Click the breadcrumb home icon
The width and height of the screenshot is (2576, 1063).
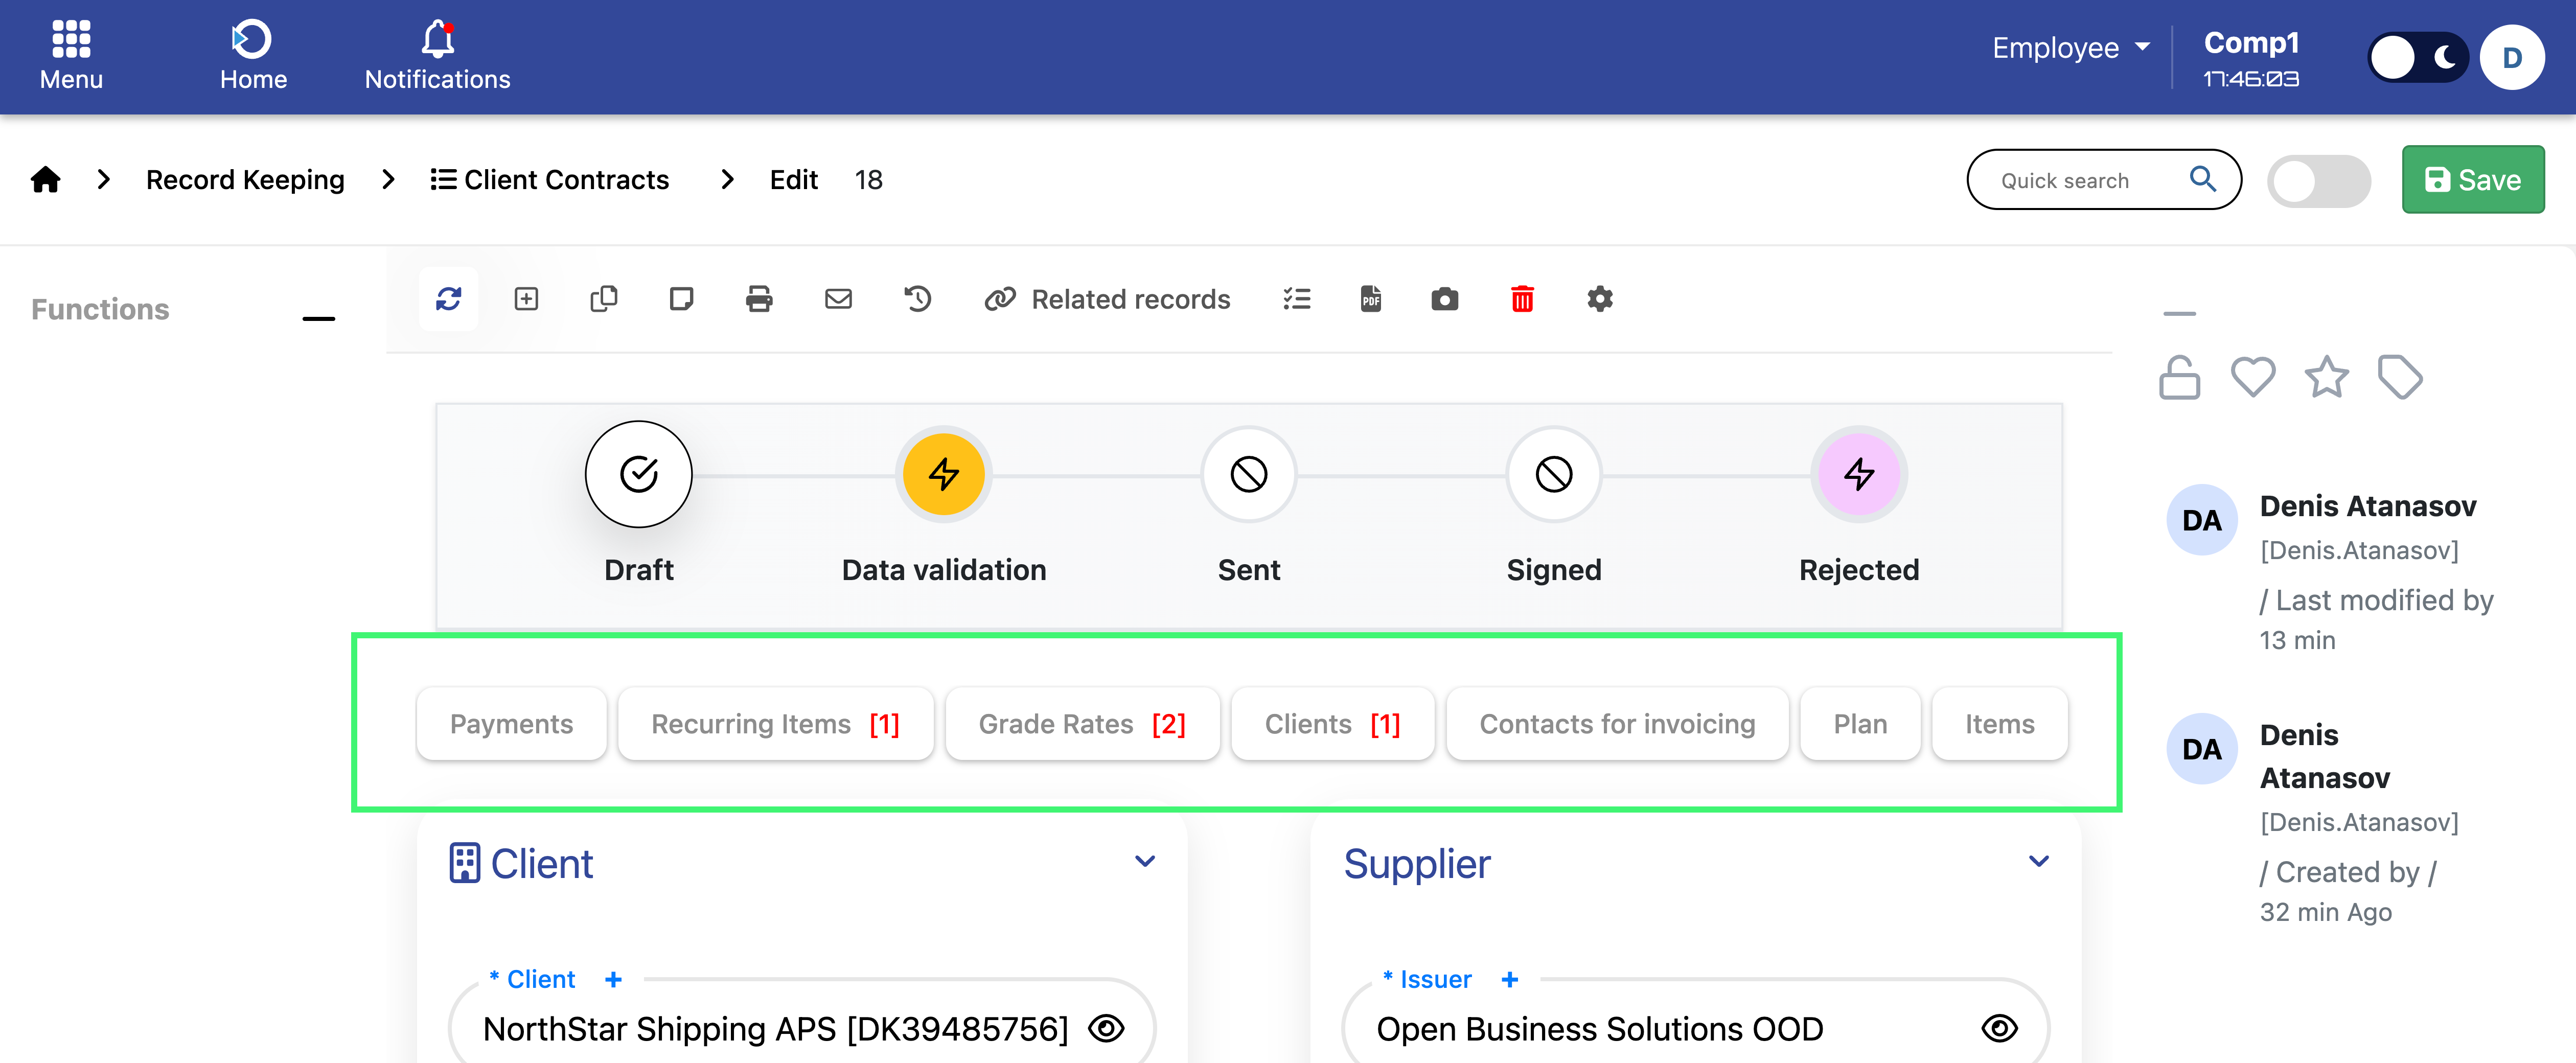point(46,180)
